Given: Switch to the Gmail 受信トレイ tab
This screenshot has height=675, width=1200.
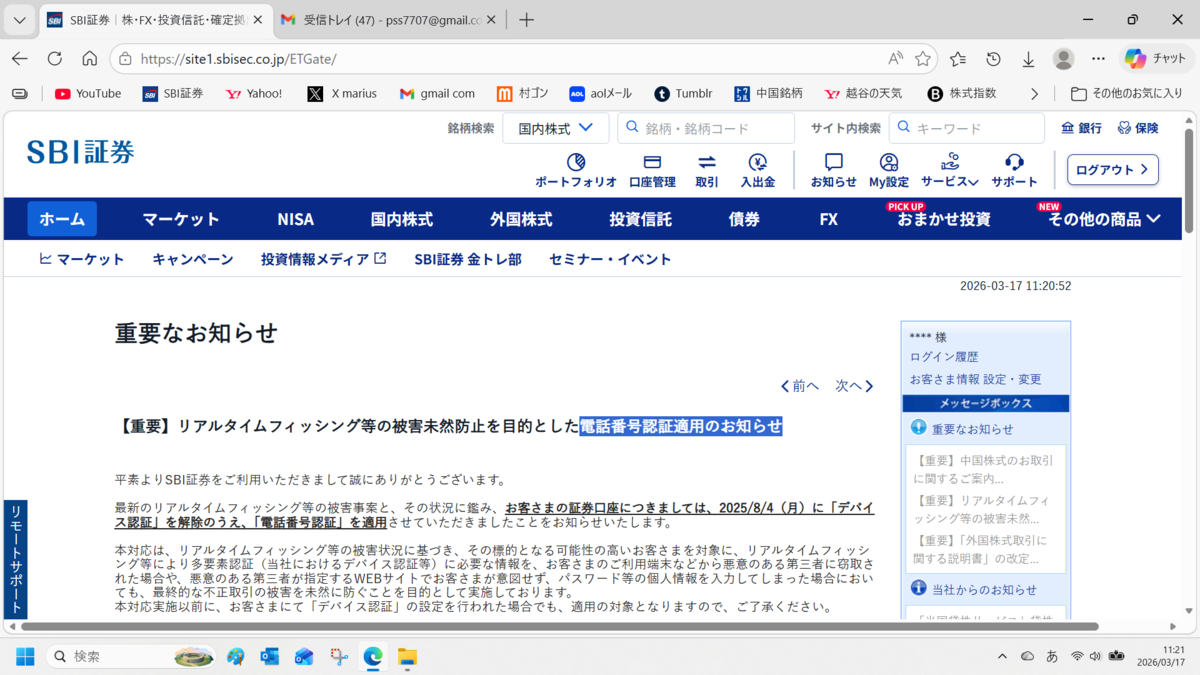Looking at the screenshot, I should 389,20.
